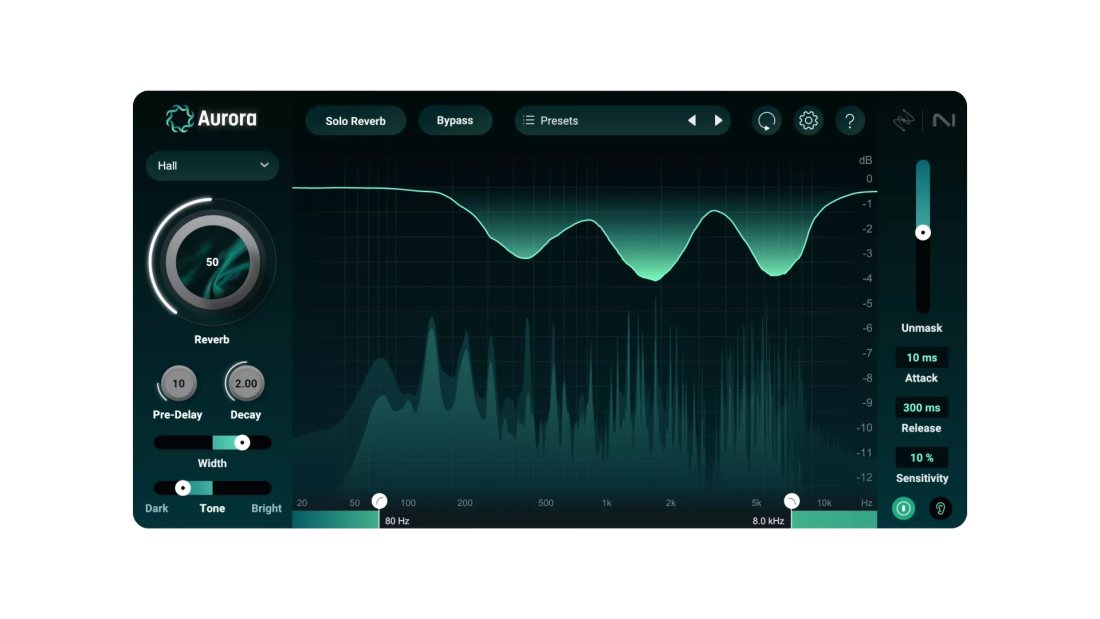Click the Release 300 ms value field
1100x619 pixels.
click(x=921, y=408)
